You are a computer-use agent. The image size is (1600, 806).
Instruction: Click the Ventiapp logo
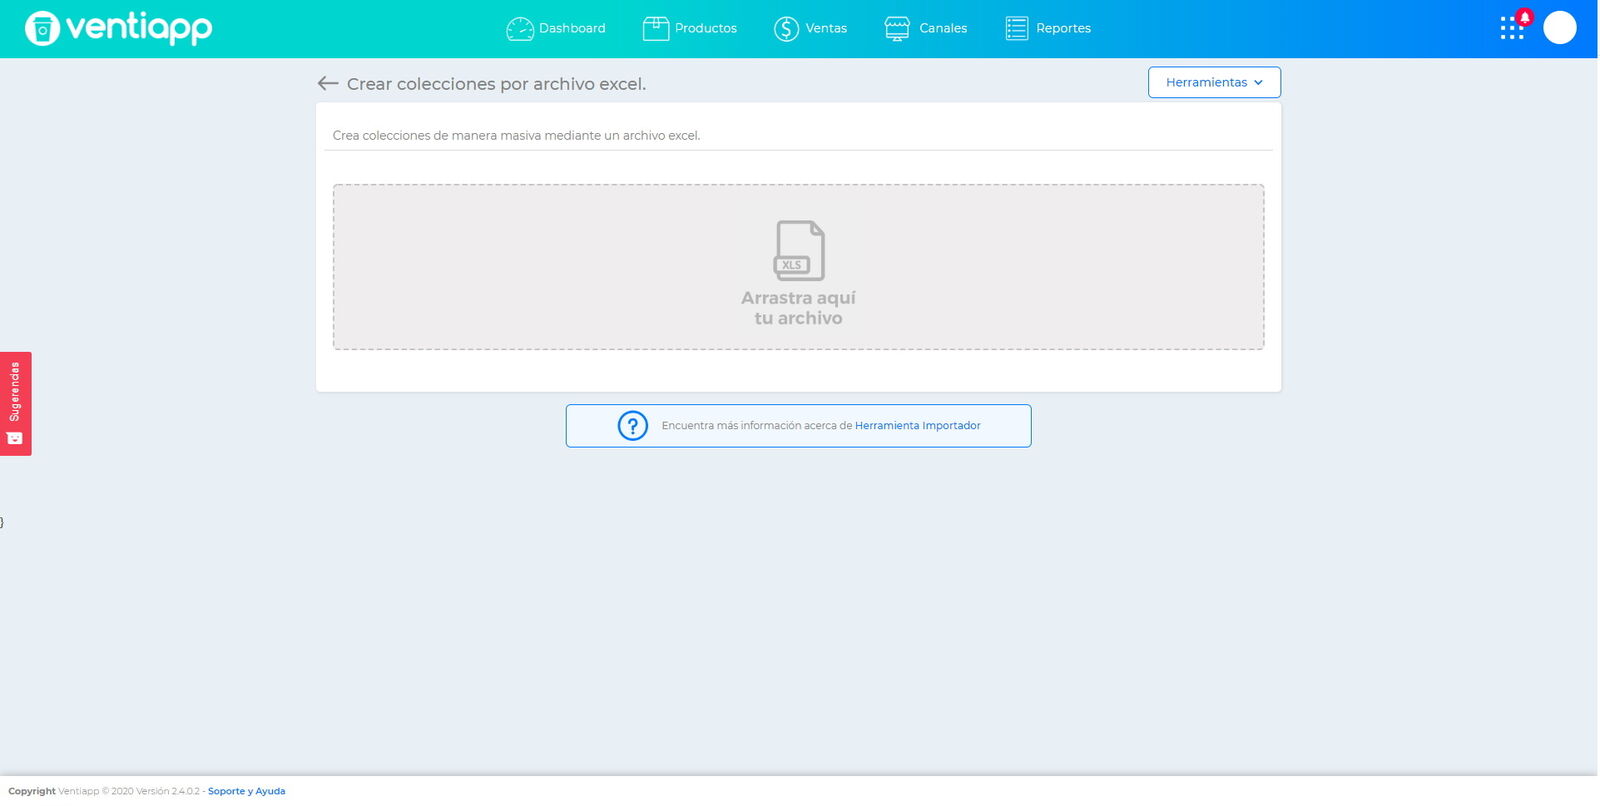point(118,28)
